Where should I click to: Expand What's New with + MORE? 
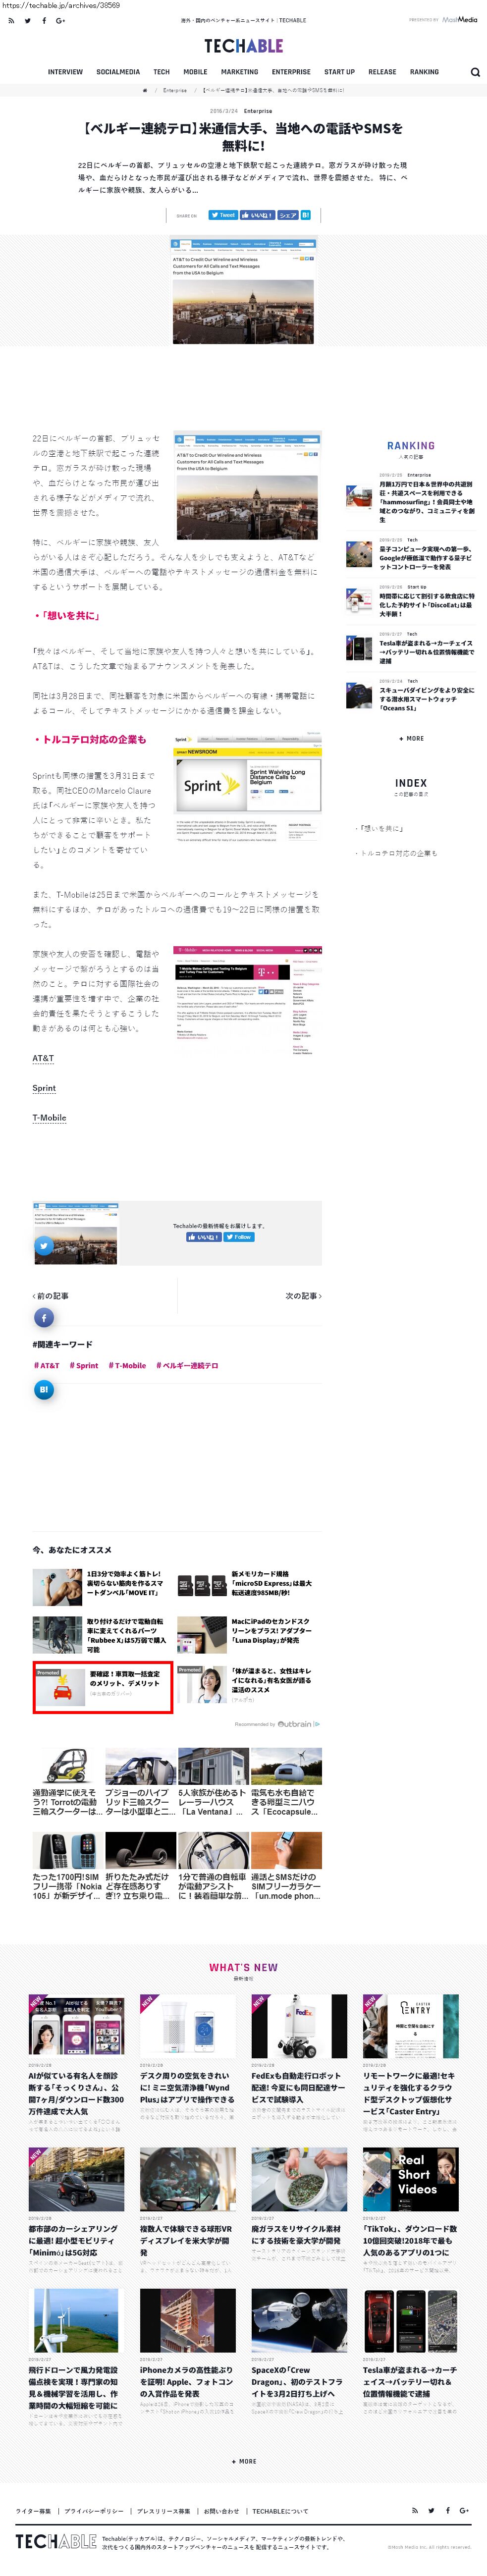[x=243, y=2461]
